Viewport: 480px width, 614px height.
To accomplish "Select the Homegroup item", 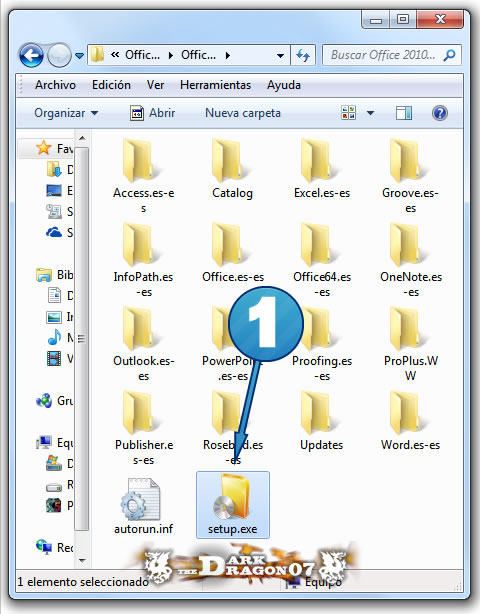I will pos(54,401).
